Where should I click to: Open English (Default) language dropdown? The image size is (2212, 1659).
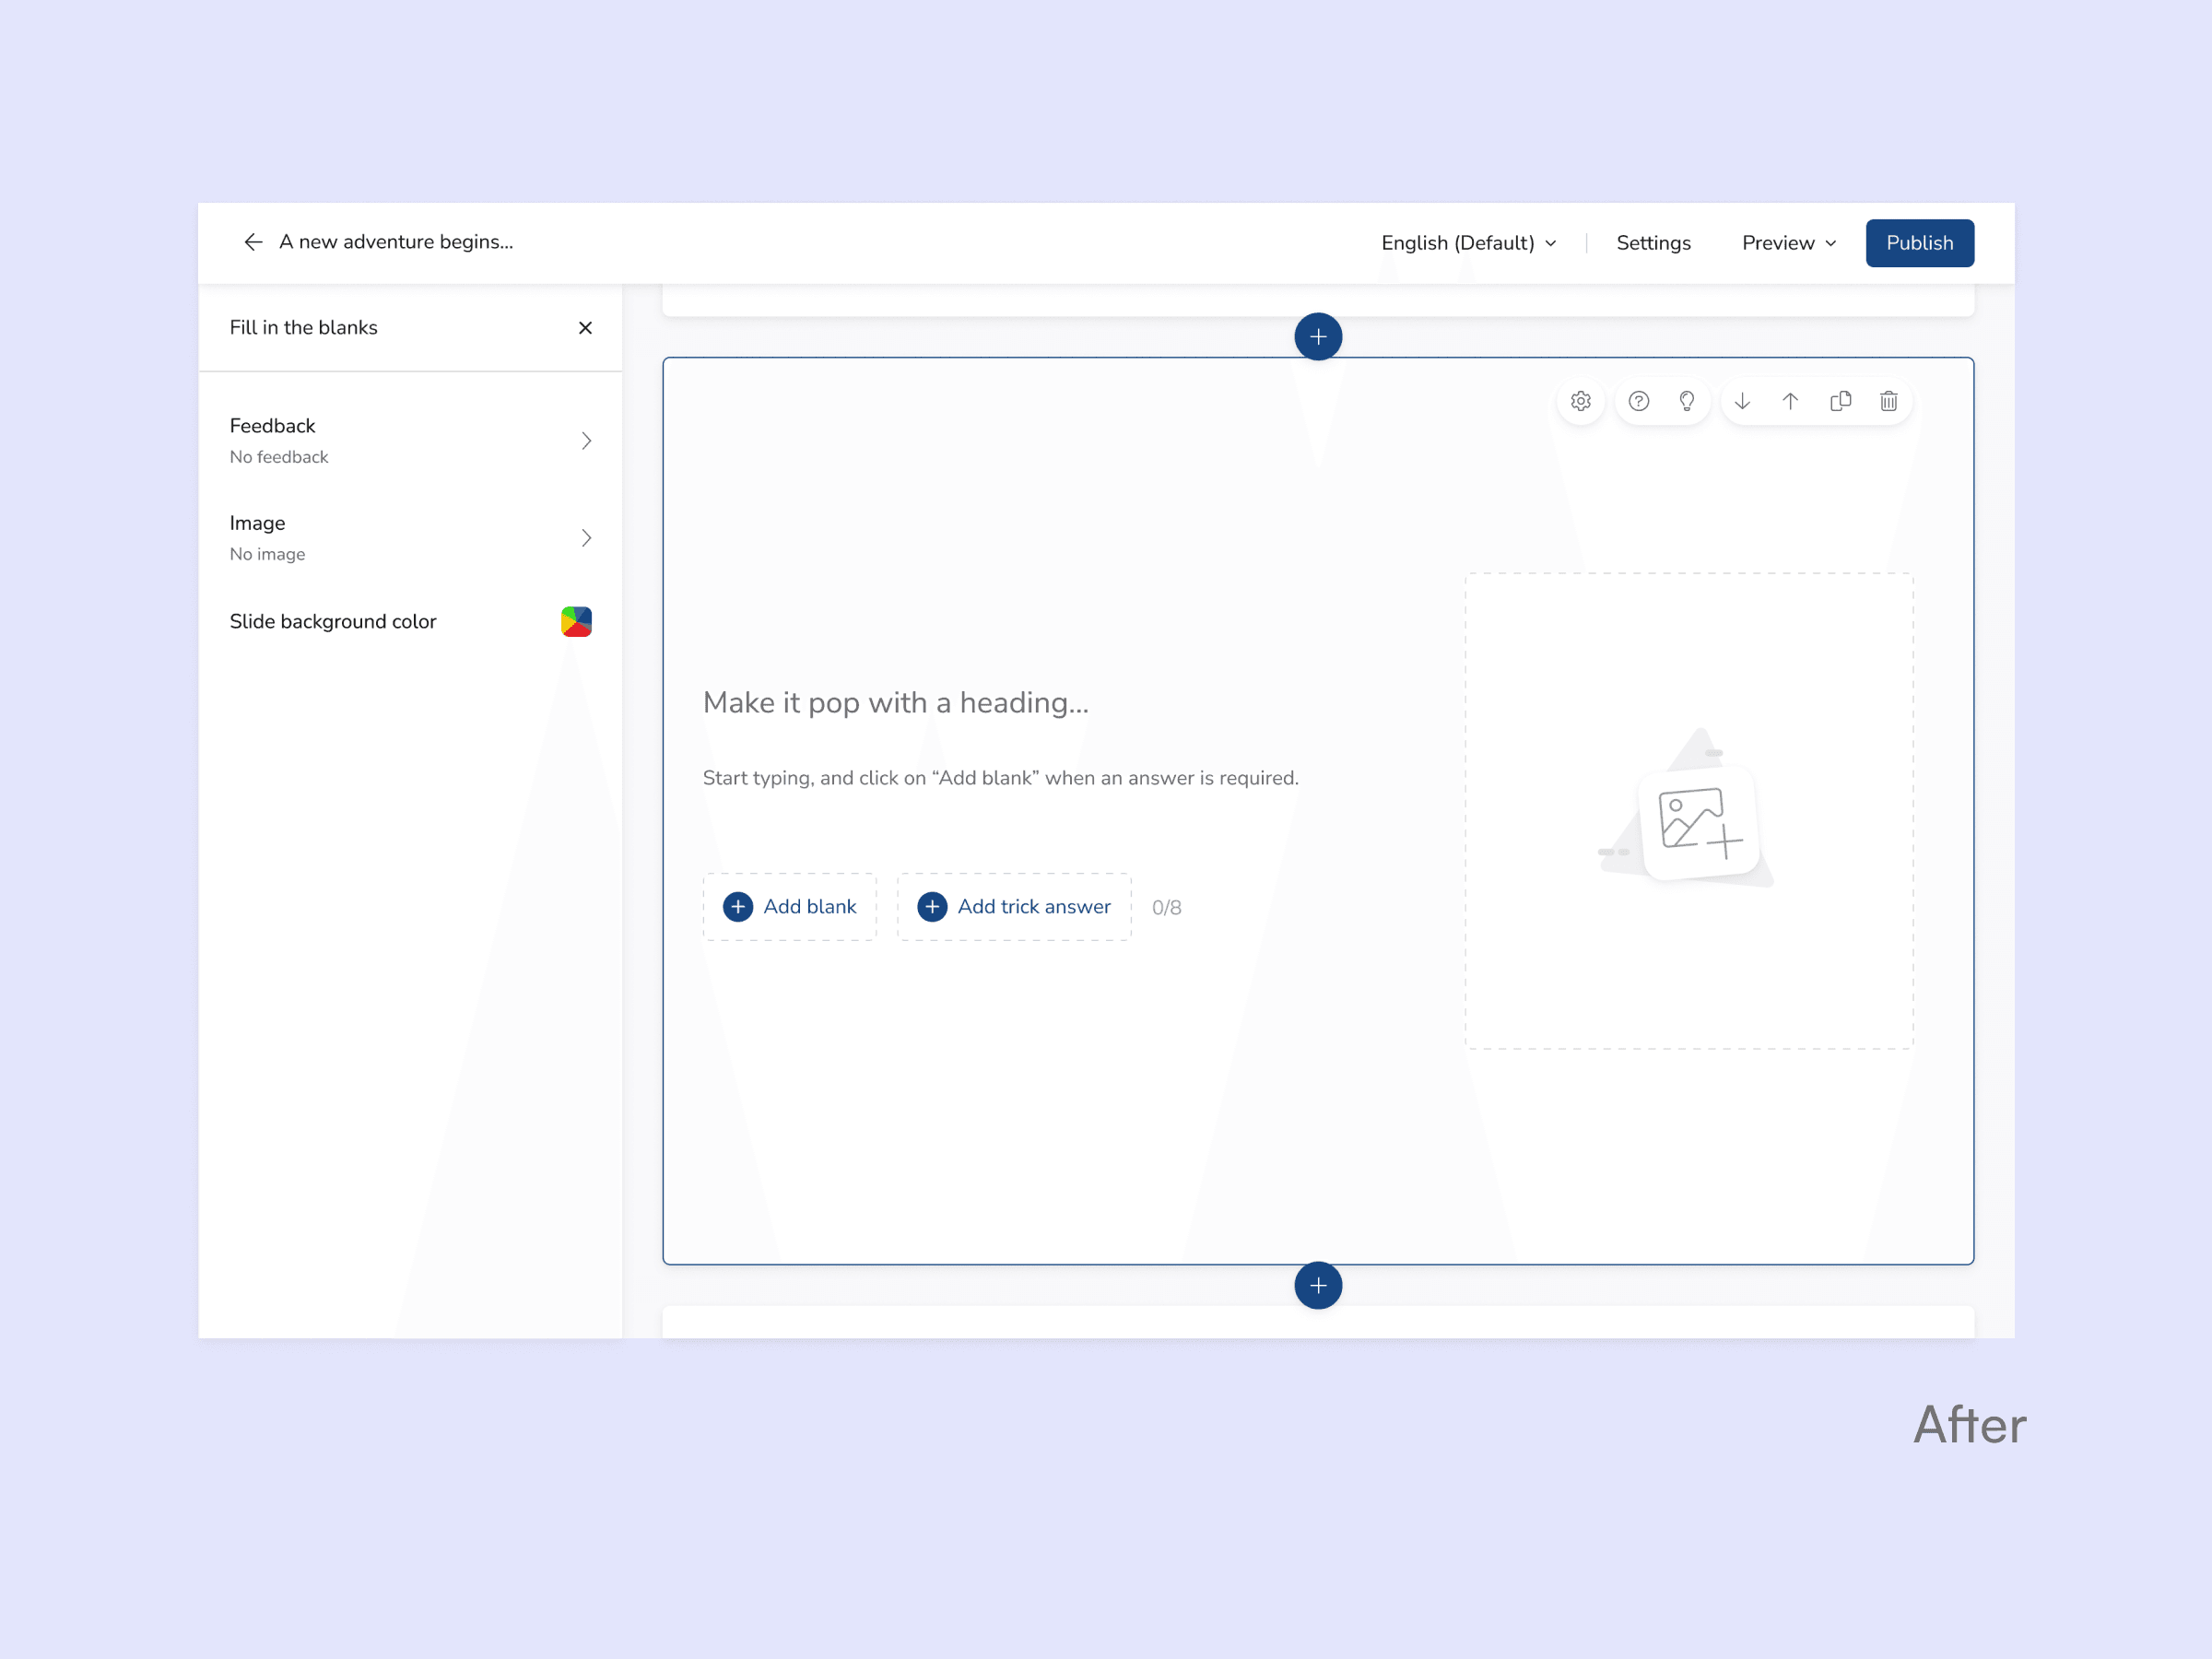pyautogui.click(x=1468, y=243)
